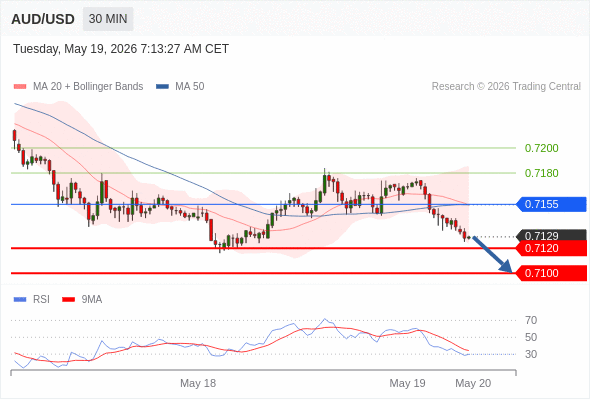This screenshot has width=590, height=400.
Task: Click the green 0.7180 resistance label
Action: point(541,173)
